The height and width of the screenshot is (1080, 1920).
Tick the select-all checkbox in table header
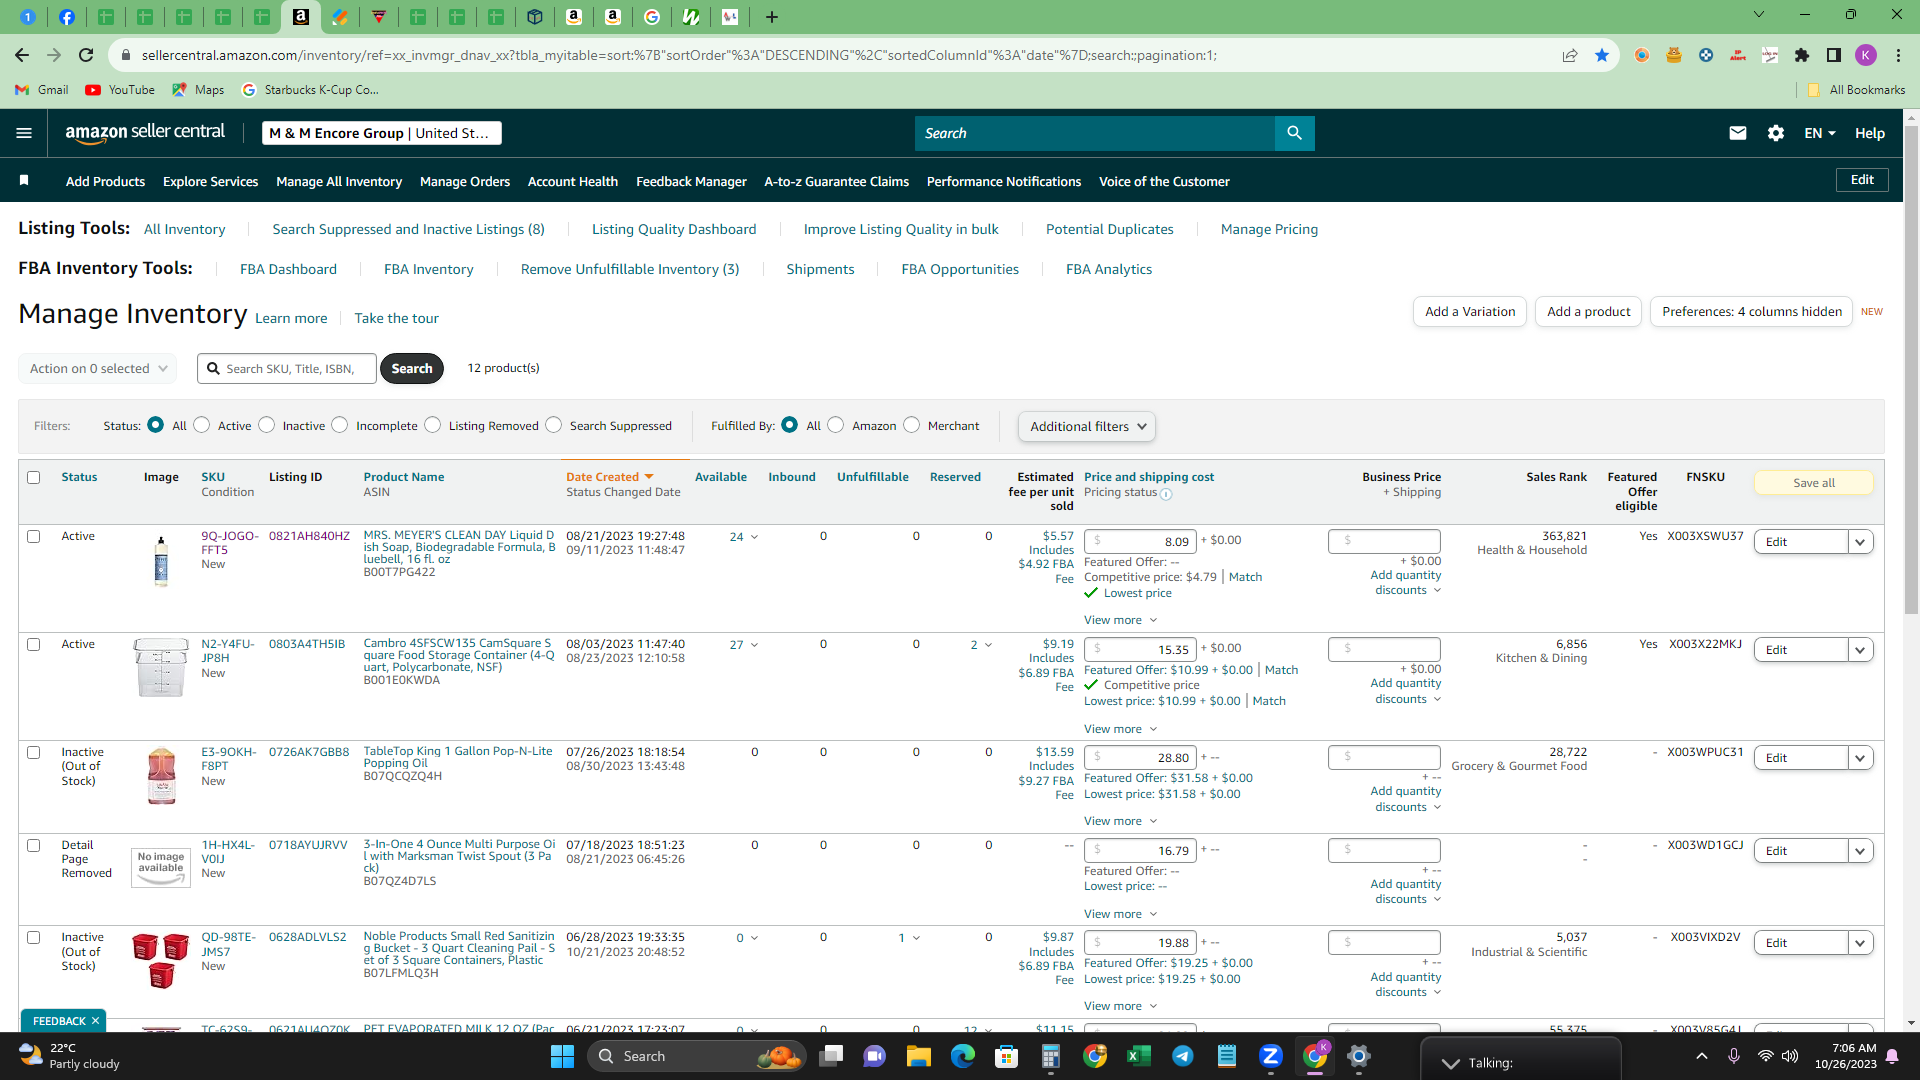[34, 478]
